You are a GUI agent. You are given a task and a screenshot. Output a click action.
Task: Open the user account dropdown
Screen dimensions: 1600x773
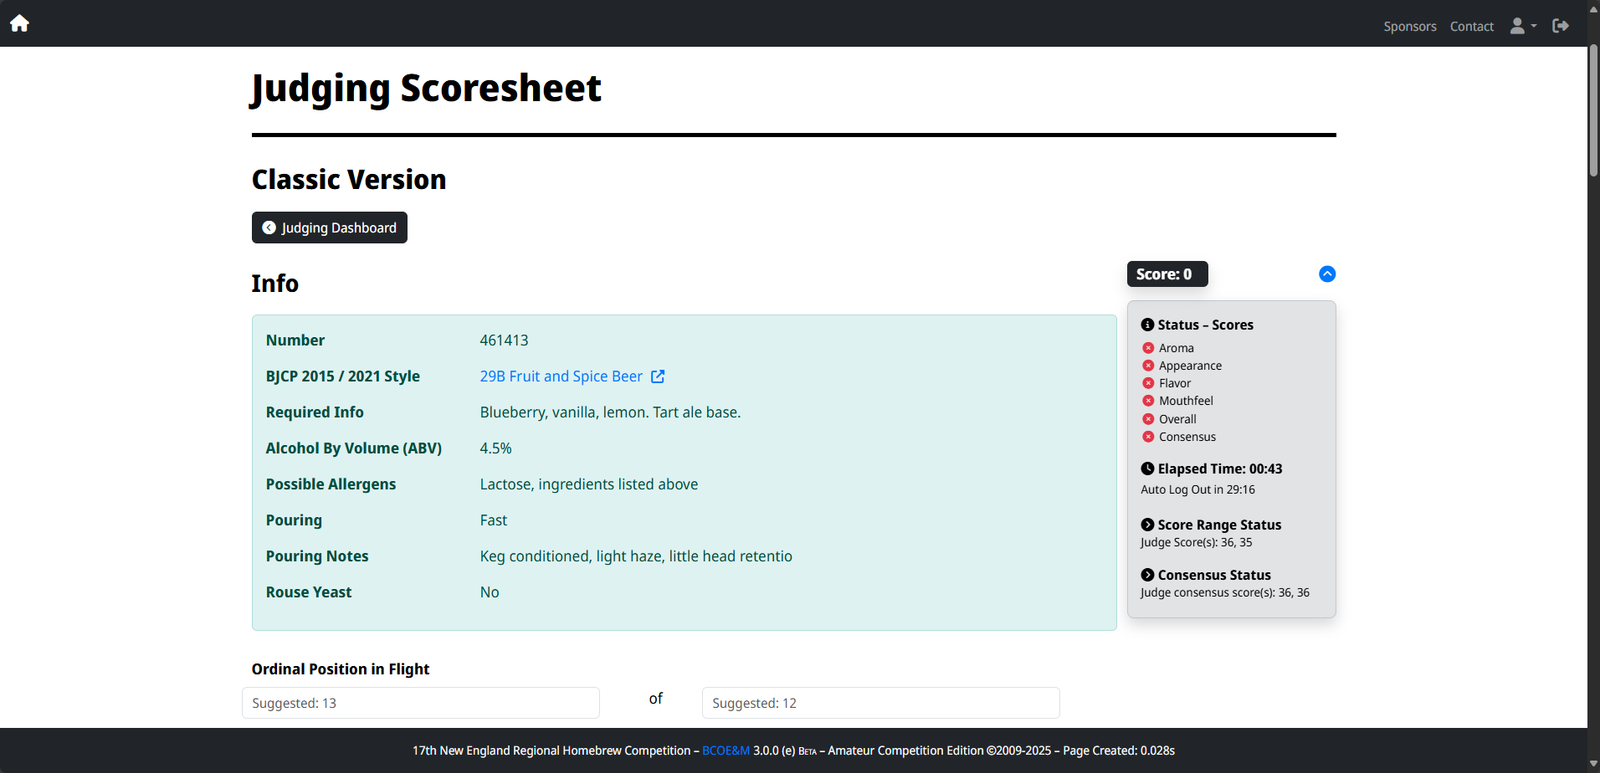pyautogui.click(x=1523, y=26)
